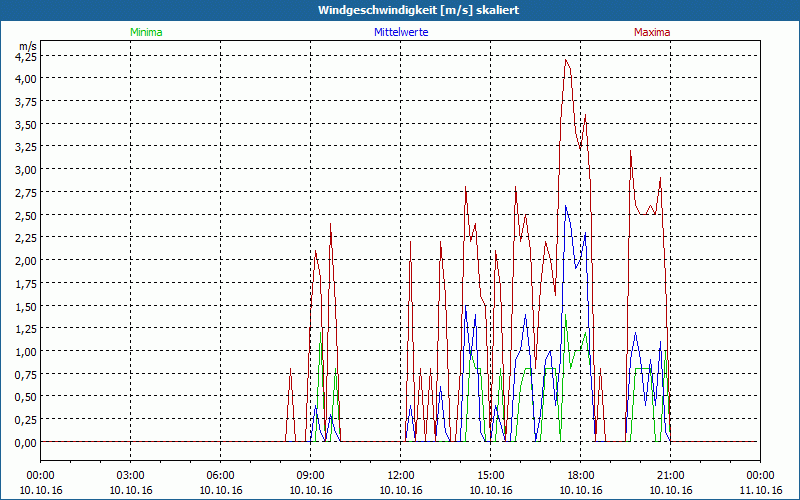Click the 4,00 y-axis value
The height and width of the screenshot is (500, 800).
26,79
